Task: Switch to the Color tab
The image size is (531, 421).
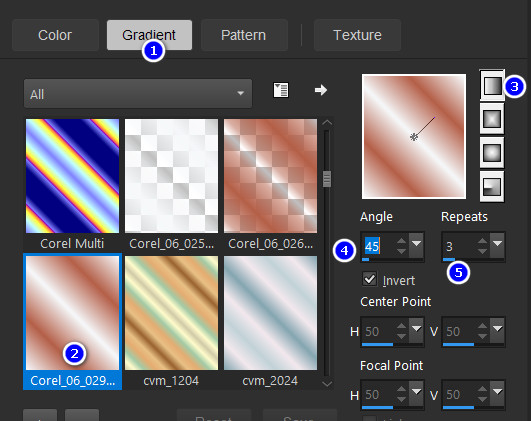Action: [x=55, y=35]
